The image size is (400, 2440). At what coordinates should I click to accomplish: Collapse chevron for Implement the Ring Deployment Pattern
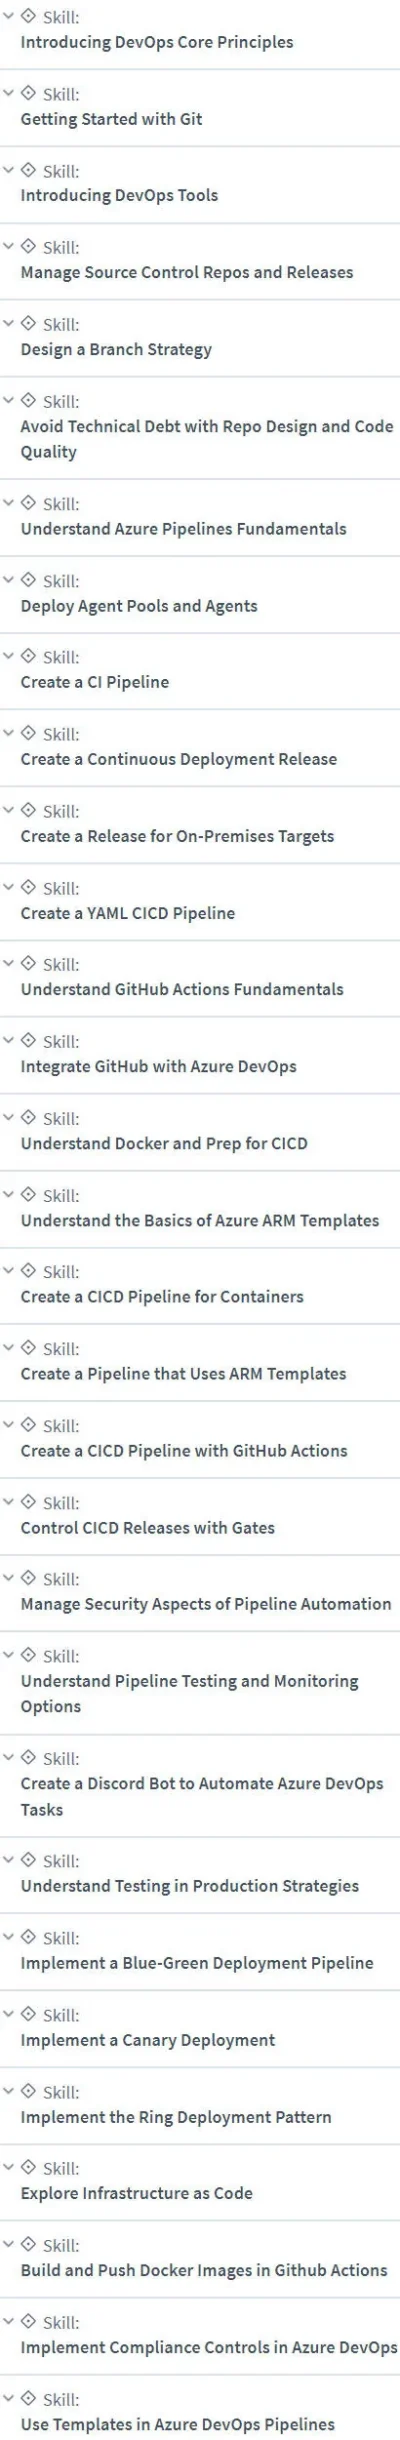pyautogui.click(x=9, y=2092)
